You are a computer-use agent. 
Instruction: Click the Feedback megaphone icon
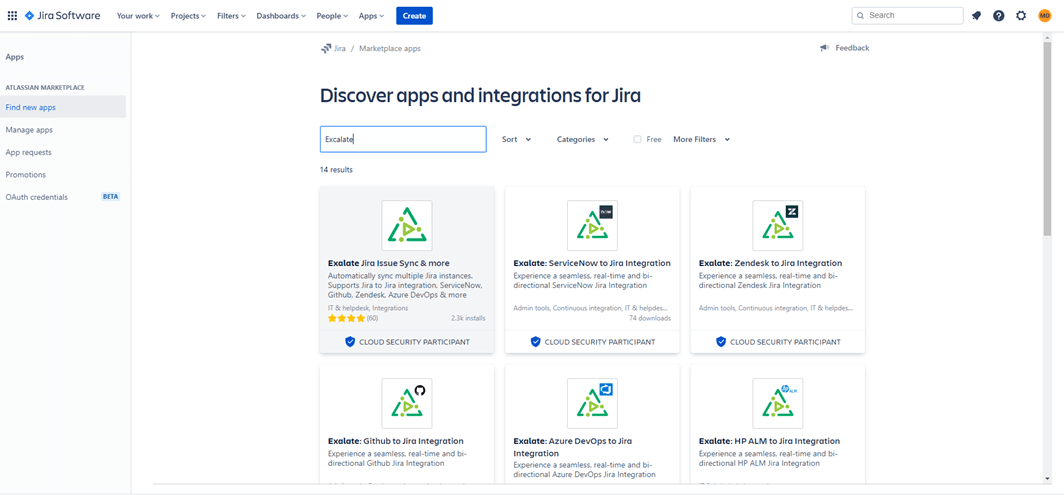click(x=824, y=48)
